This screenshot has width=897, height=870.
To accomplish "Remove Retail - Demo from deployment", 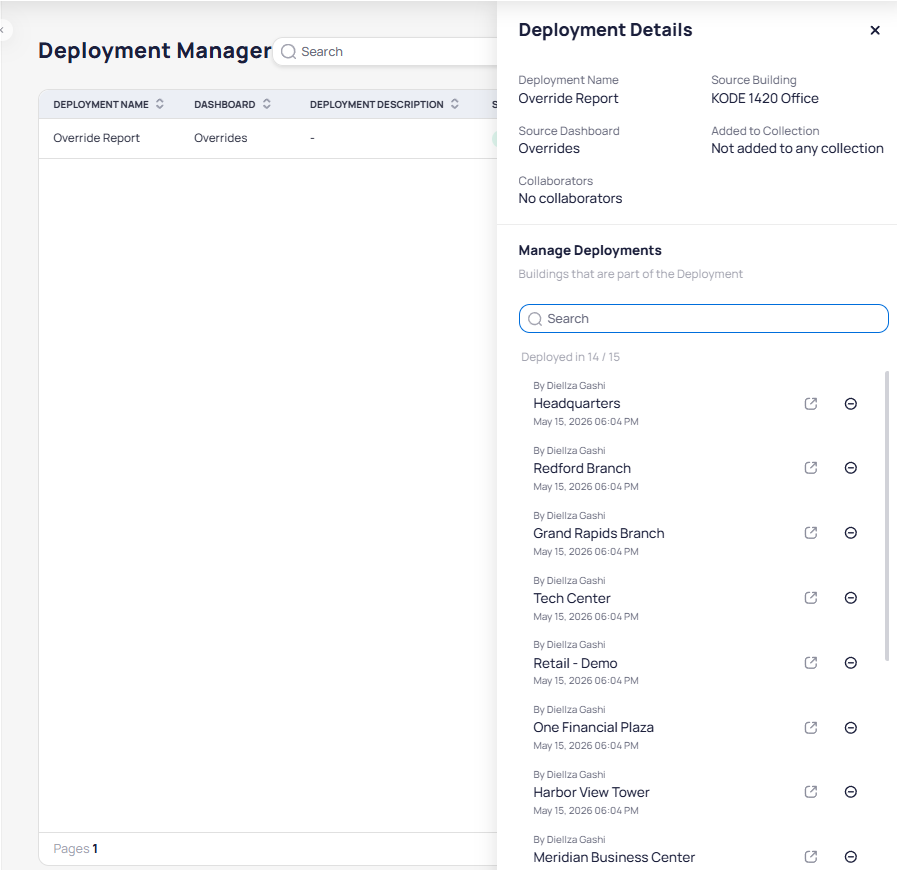I will pyautogui.click(x=850, y=663).
